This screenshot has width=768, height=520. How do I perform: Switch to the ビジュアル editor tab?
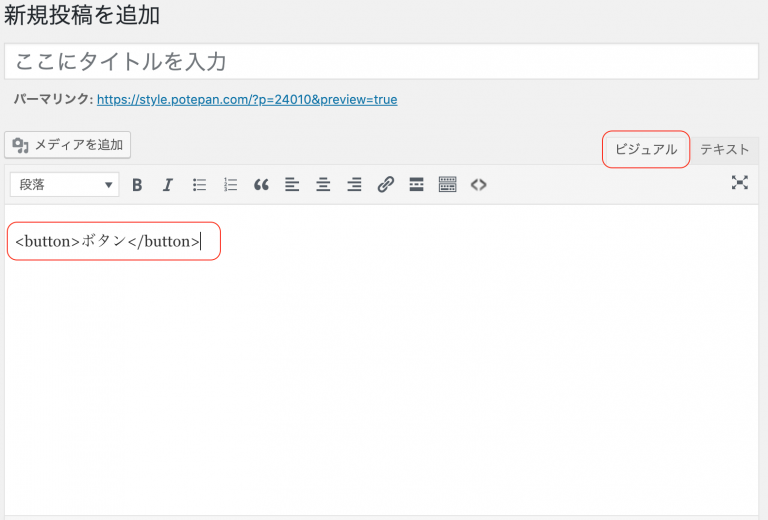point(646,149)
